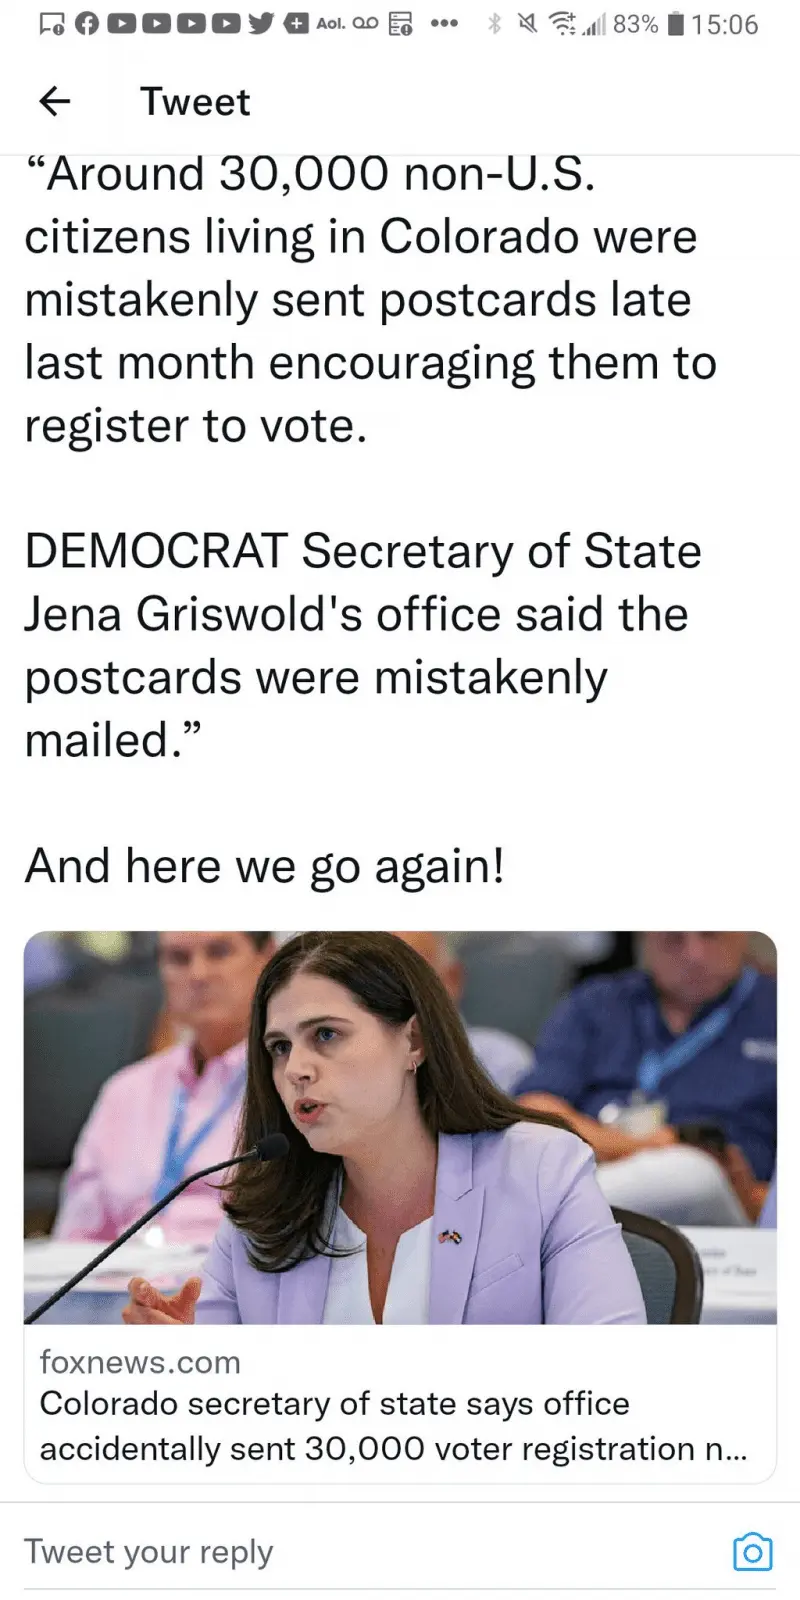Tap the Bluetooth status icon
800x1600 pixels.
pyautogui.click(x=493, y=24)
